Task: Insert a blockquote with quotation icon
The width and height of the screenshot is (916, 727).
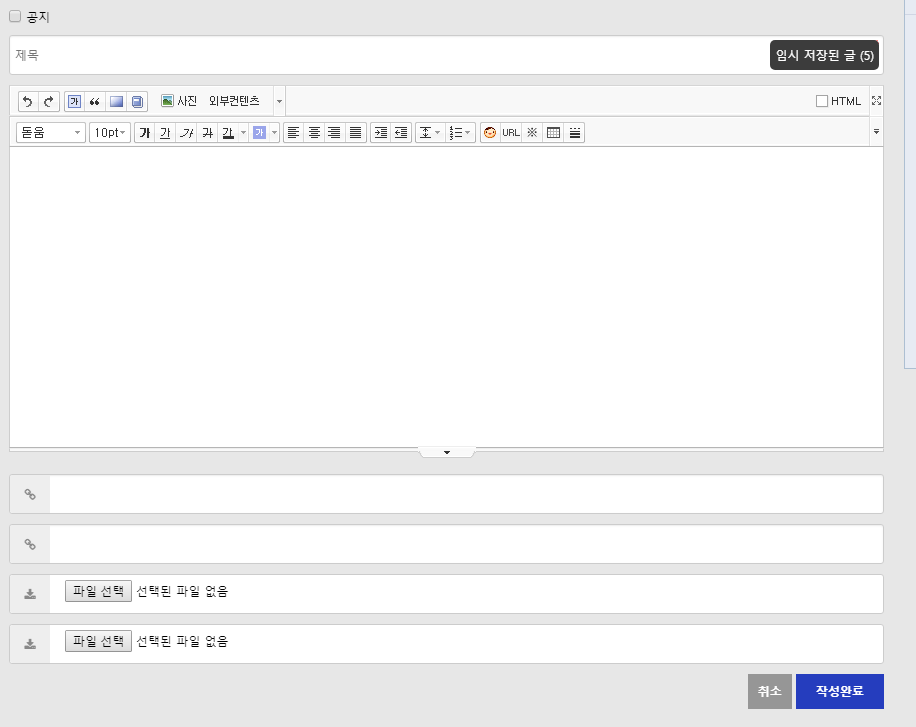Action: click(95, 101)
